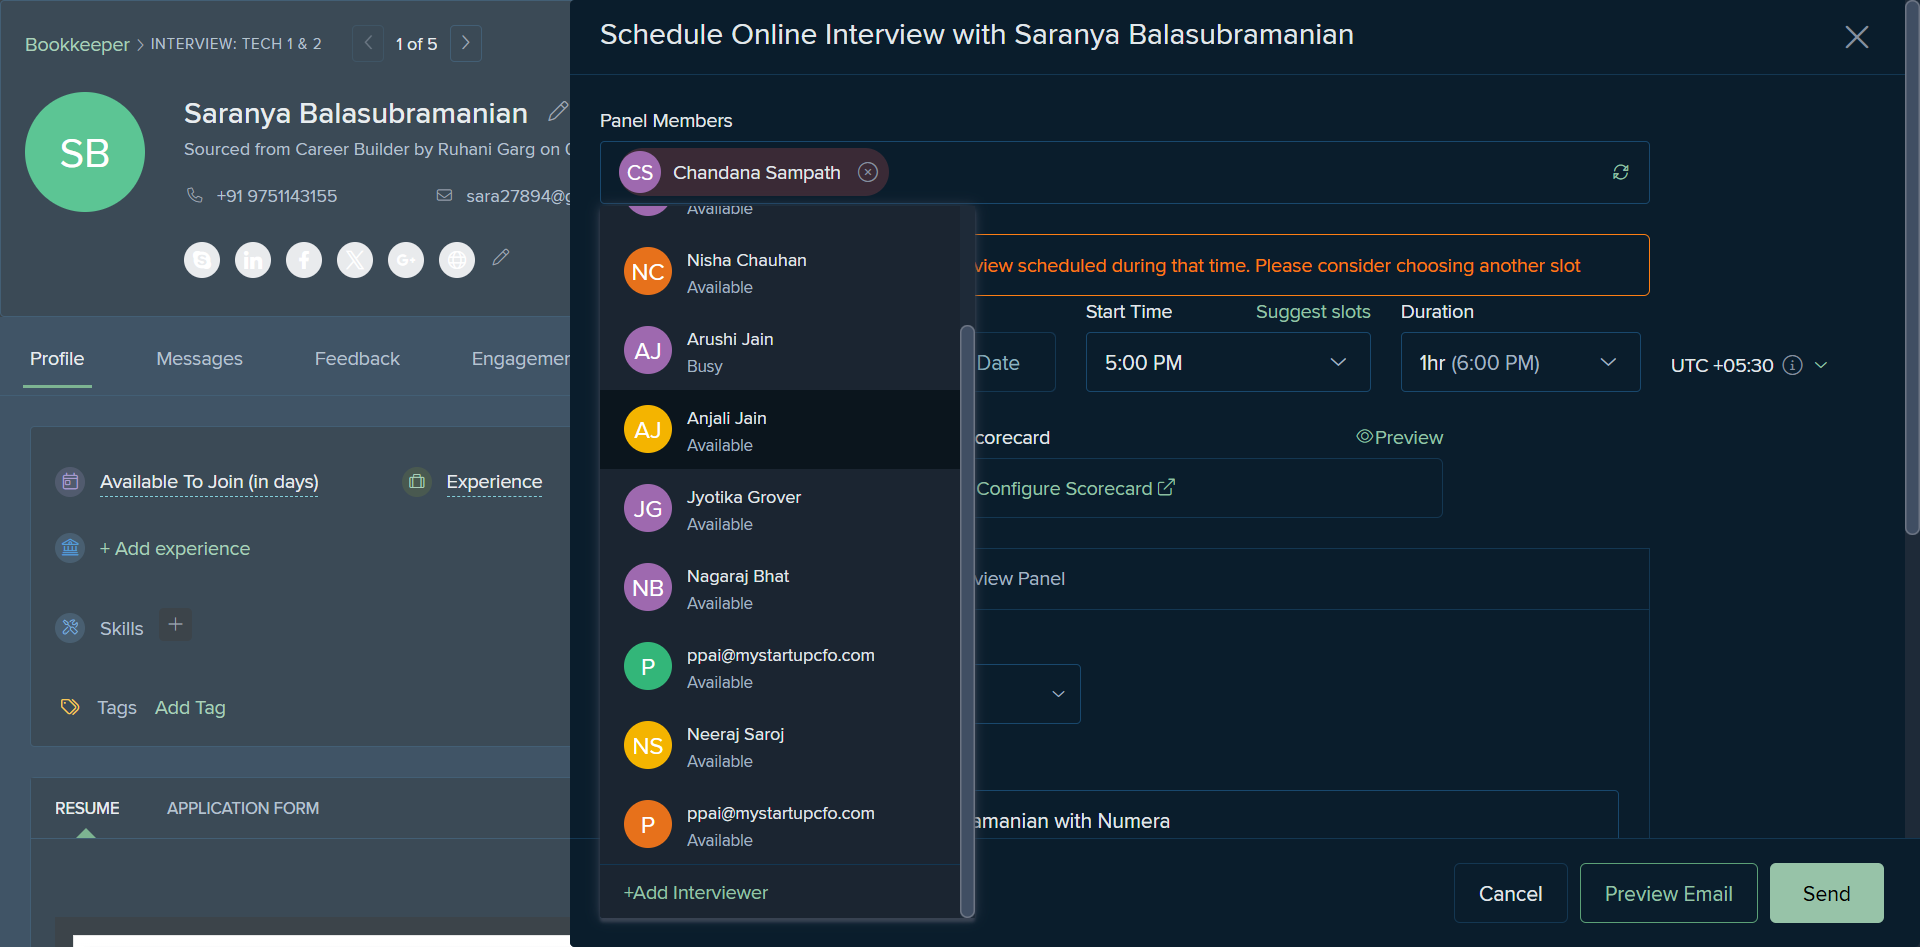Edit social links pencil icon
The height and width of the screenshot is (947, 1920).
pos(501,258)
